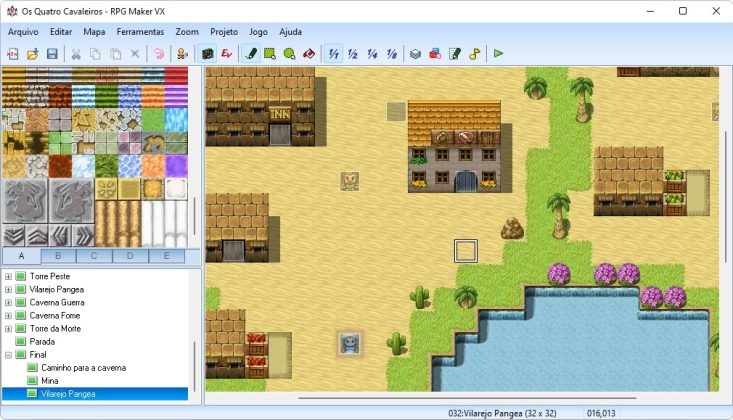Click the Delete X icon in the toolbar

point(135,54)
